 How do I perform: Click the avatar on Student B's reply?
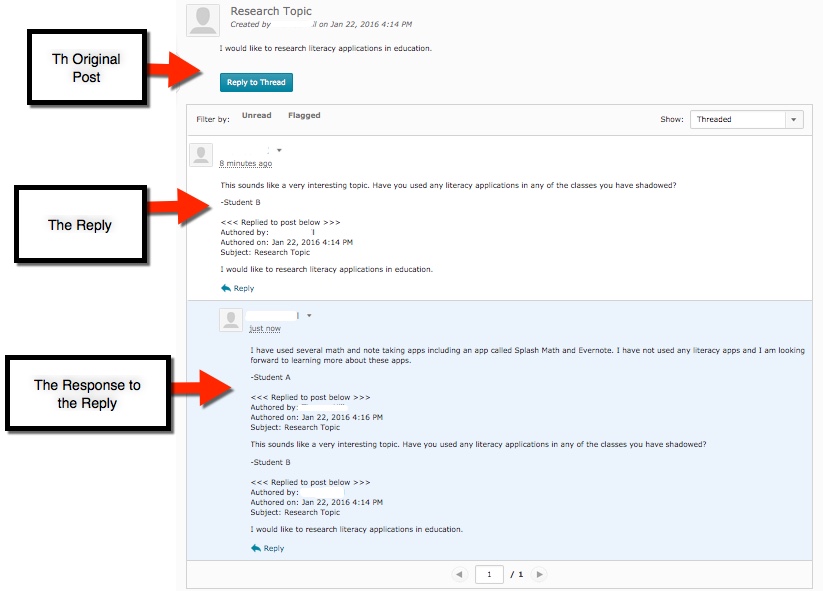pos(202,155)
